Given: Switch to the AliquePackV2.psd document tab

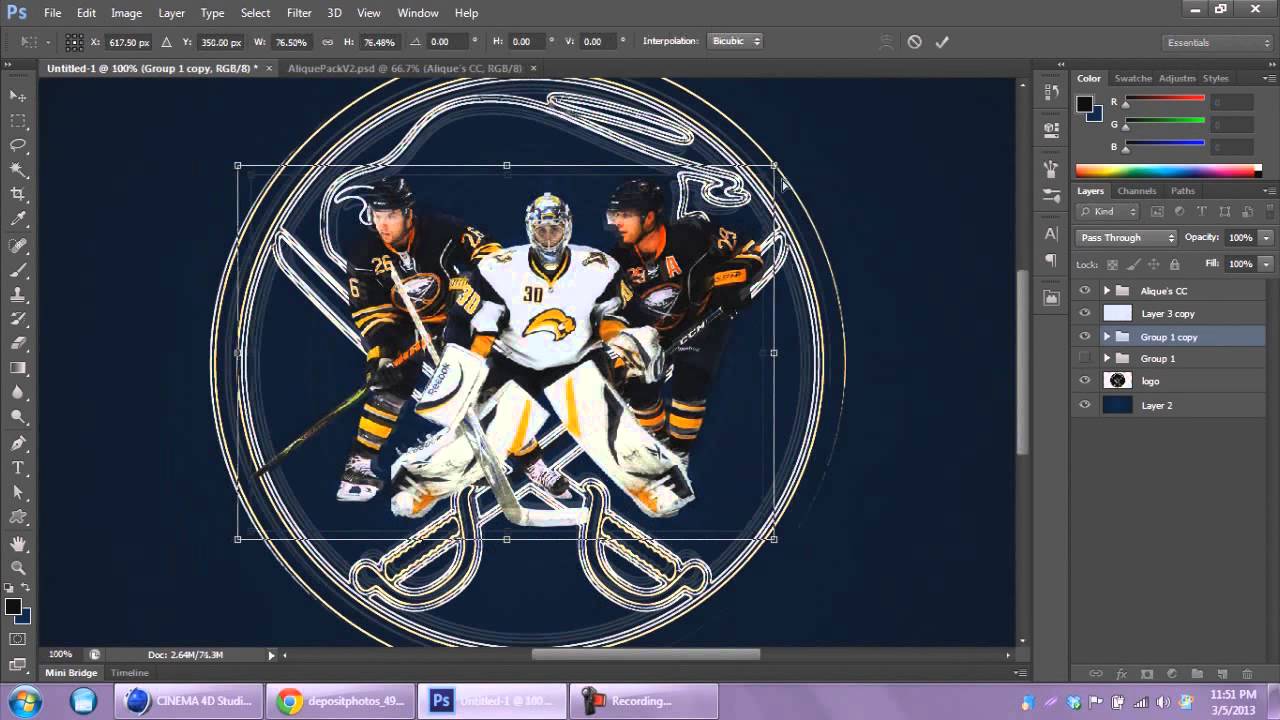Looking at the screenshot, I should [x=405, y=68].
